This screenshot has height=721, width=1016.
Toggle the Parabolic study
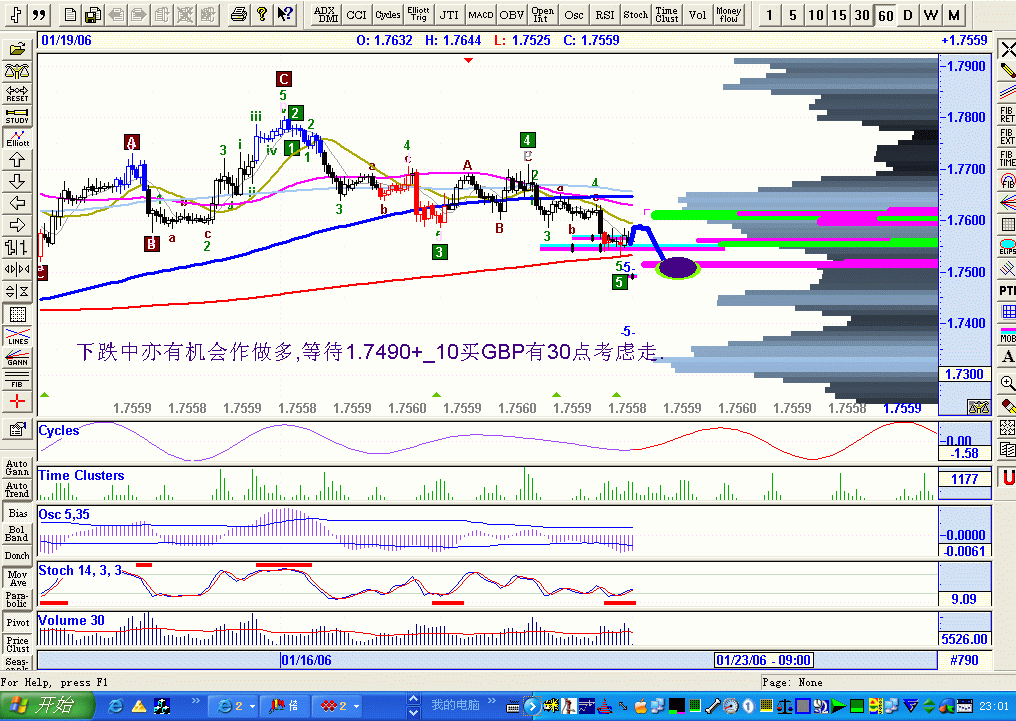pos(17,599)
